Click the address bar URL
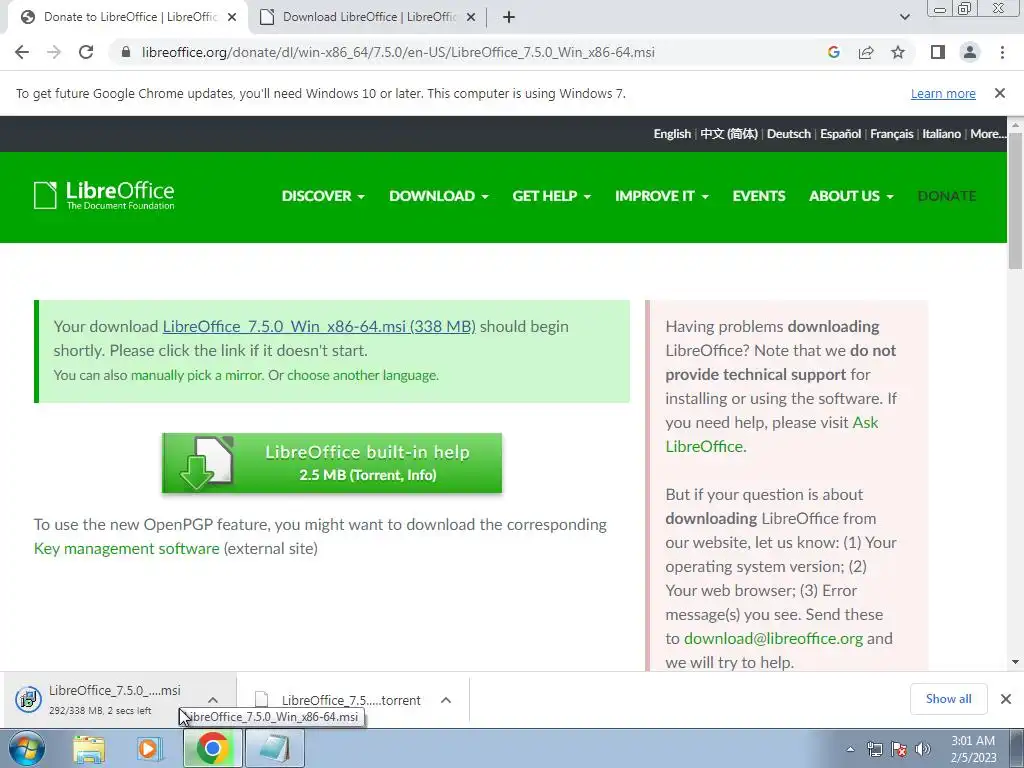The height and width of the screenshot is (768, 1024). pos(398,52)
